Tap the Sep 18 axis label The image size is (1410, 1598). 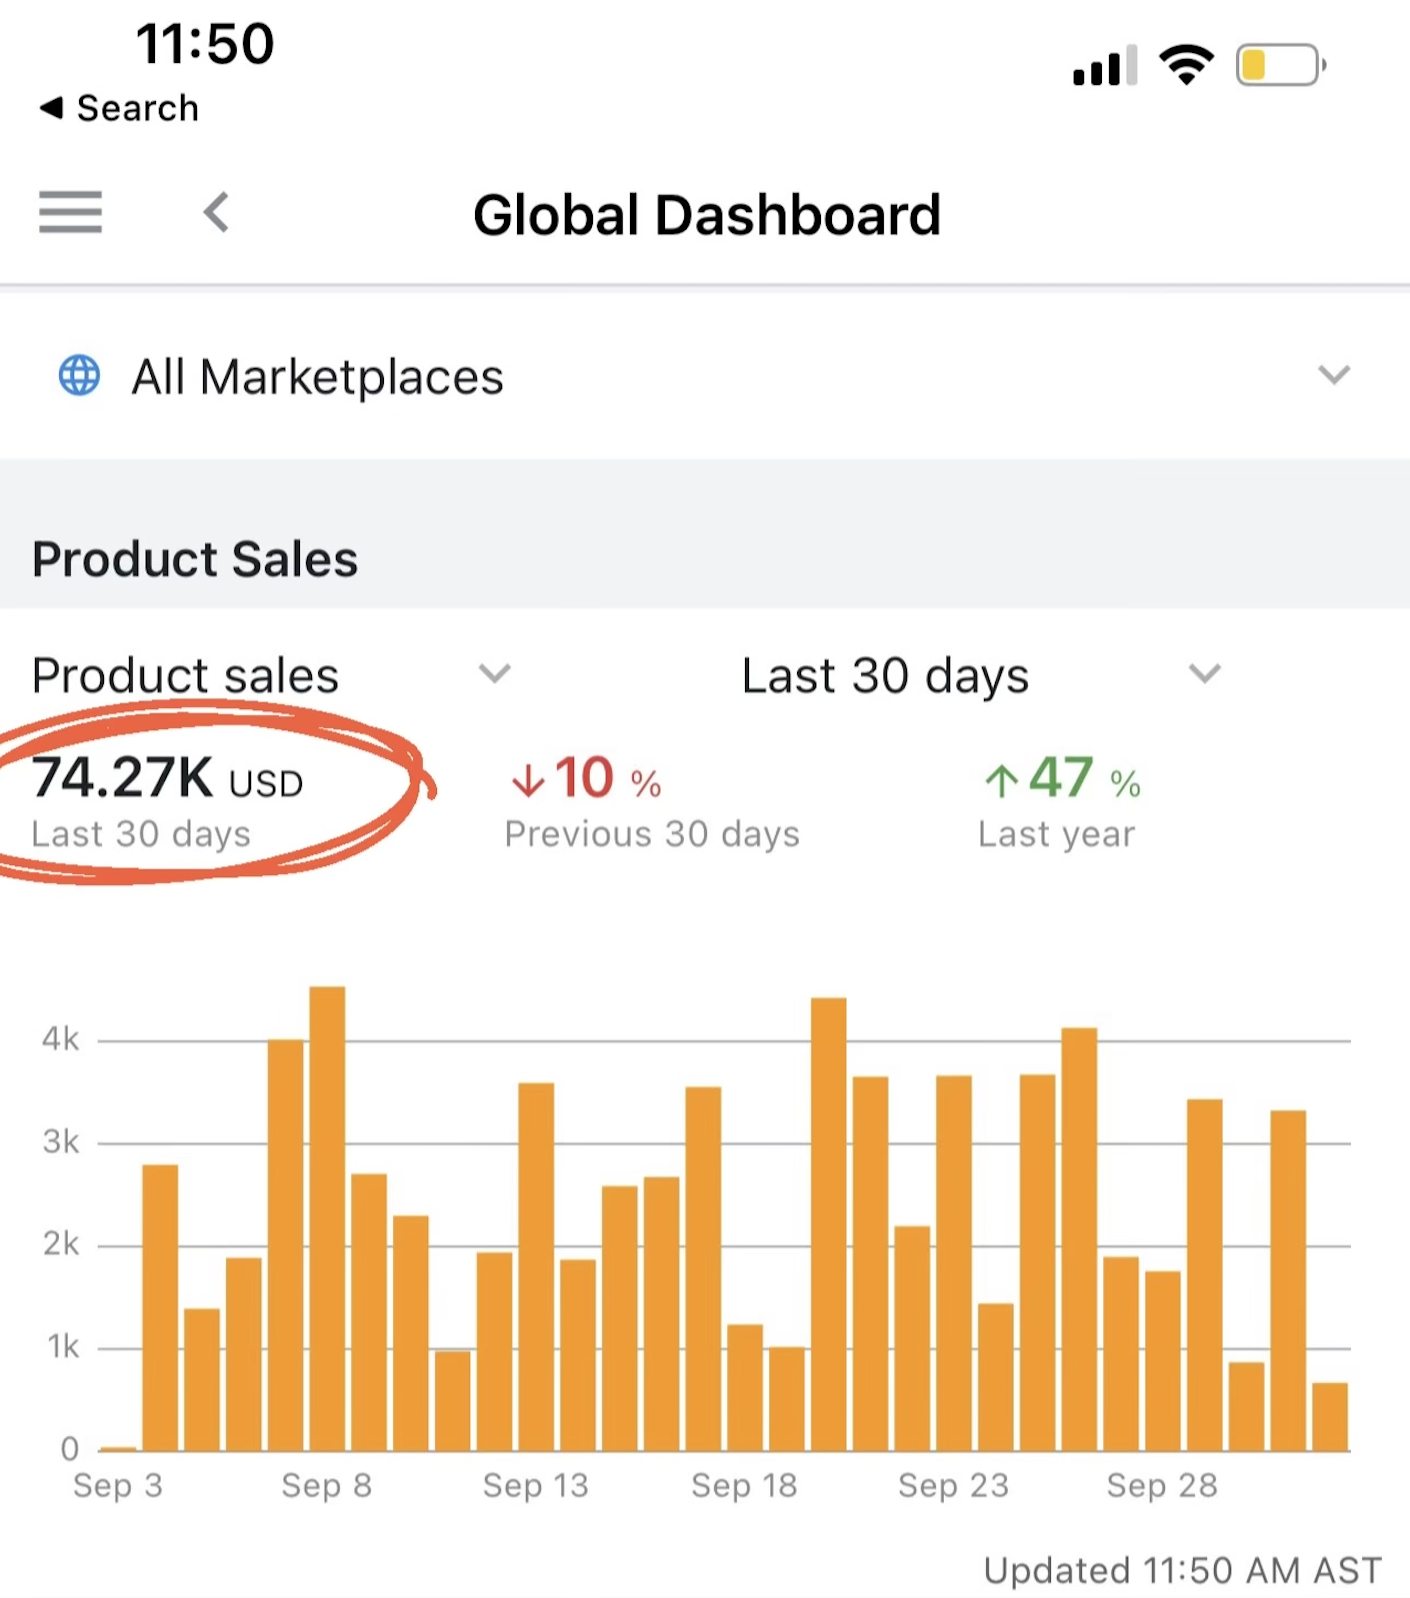(x=744, y=1485)
